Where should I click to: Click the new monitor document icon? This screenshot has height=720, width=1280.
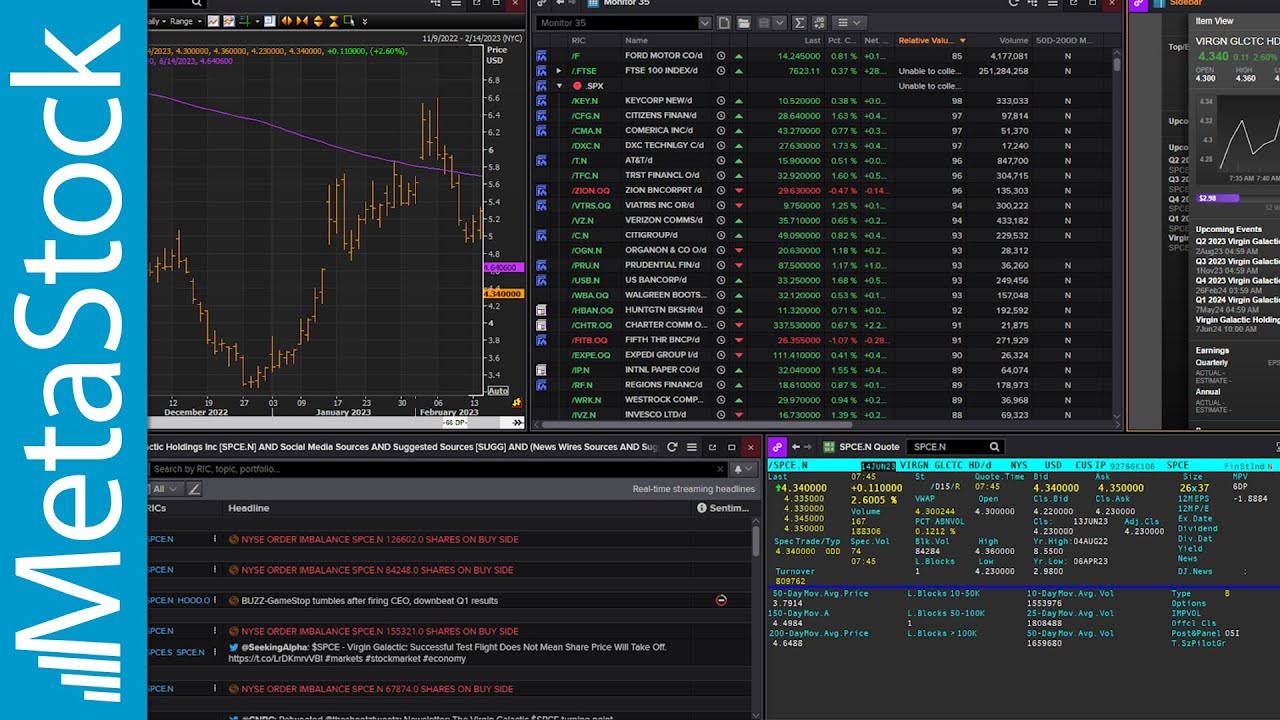(x=724, y=22)
